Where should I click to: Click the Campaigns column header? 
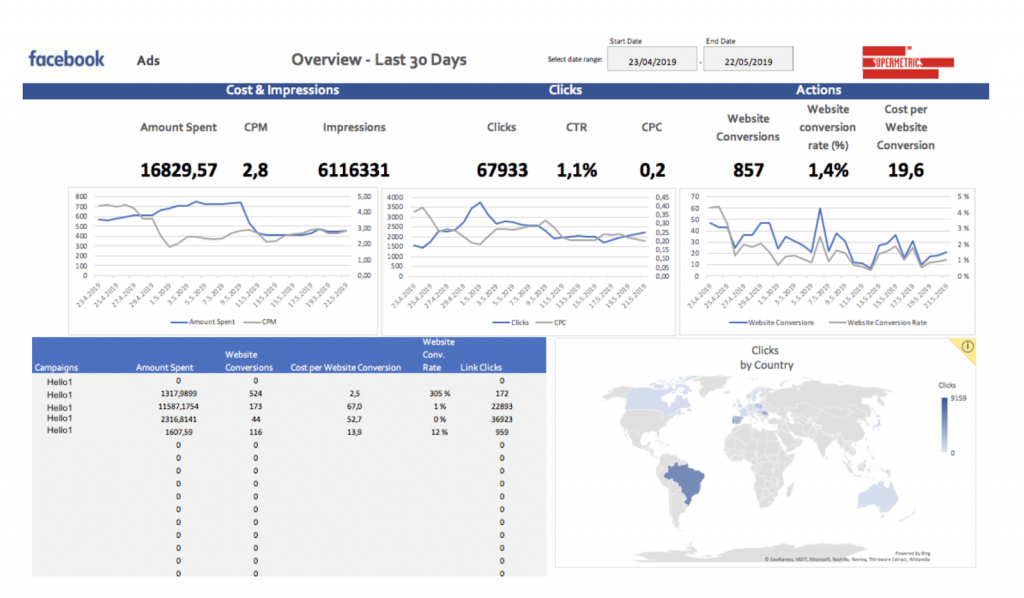[56, 368]
